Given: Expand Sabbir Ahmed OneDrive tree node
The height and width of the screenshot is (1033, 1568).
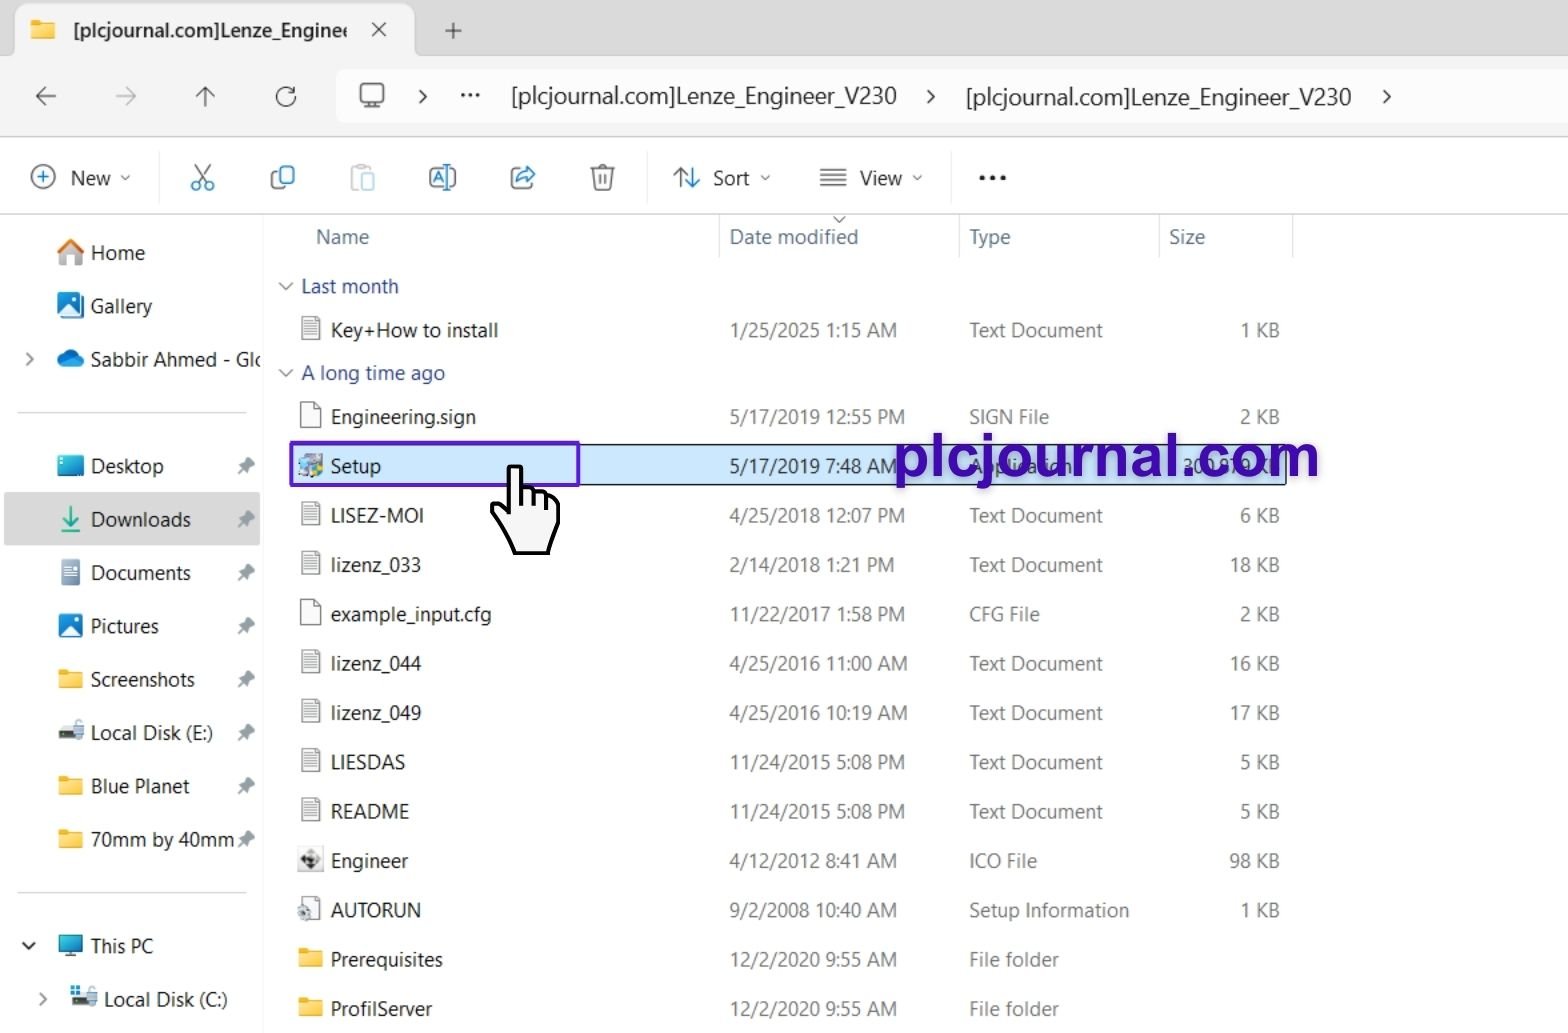Looking at the screenshot, I should (x=30, y=359).
